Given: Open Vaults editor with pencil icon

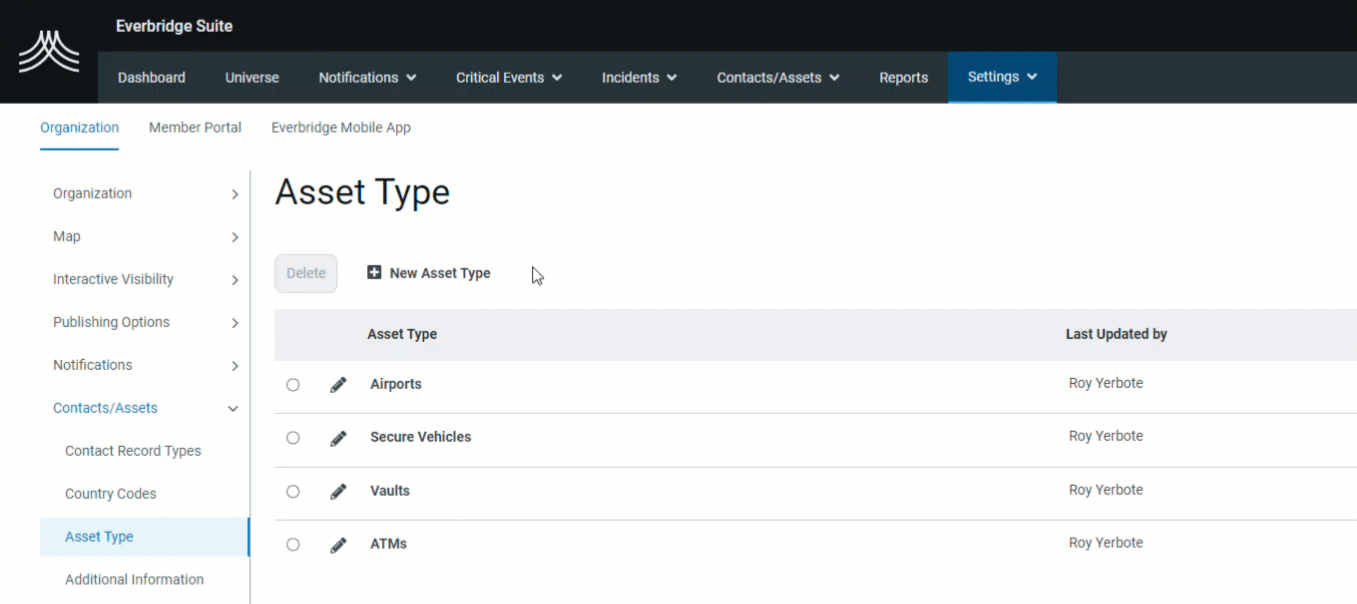Looking at the screenshot, I should [x=338, y=491].
